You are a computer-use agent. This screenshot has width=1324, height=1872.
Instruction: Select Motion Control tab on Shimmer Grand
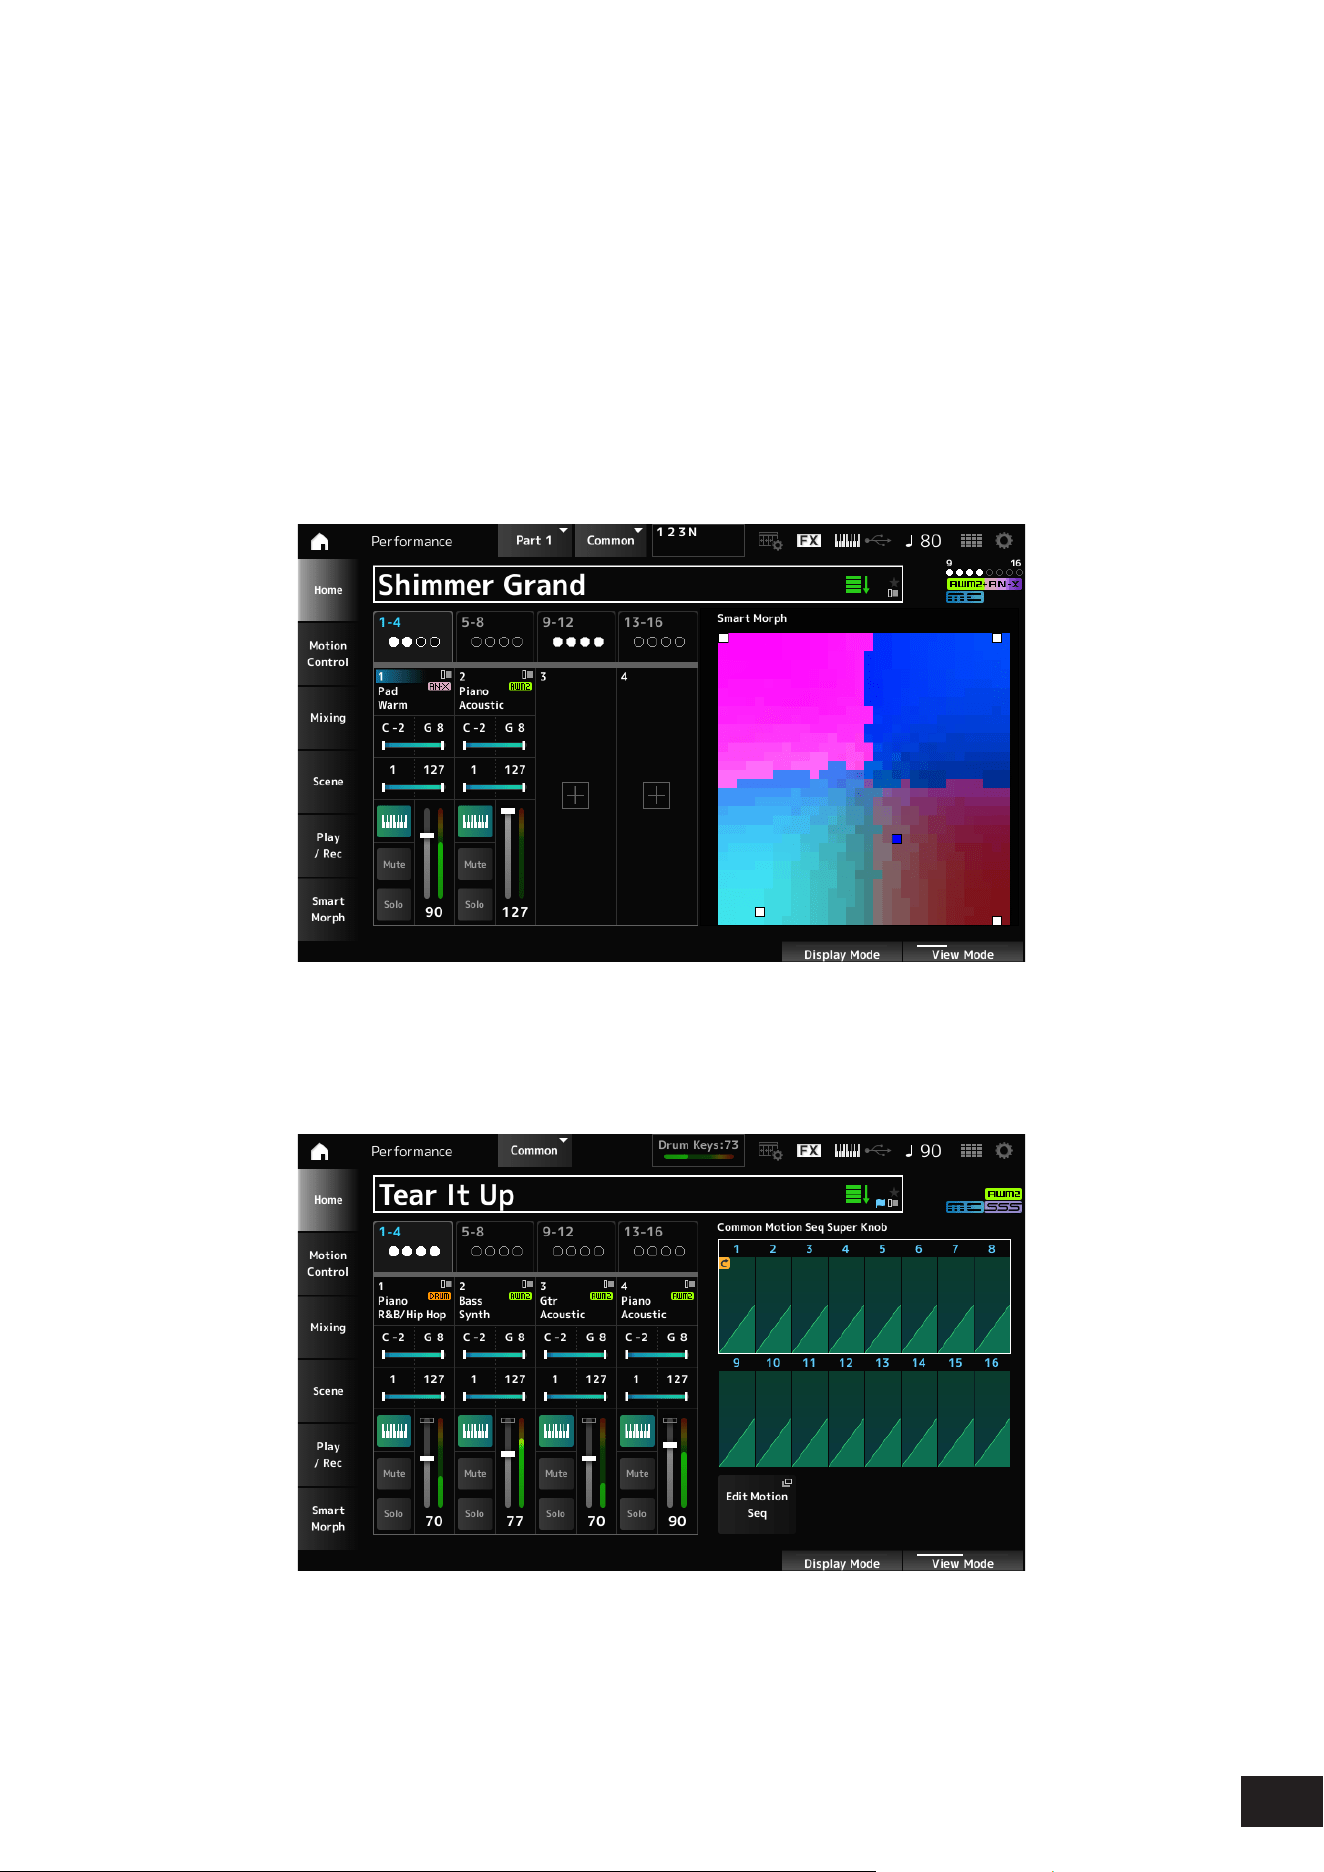click(328, 654)
